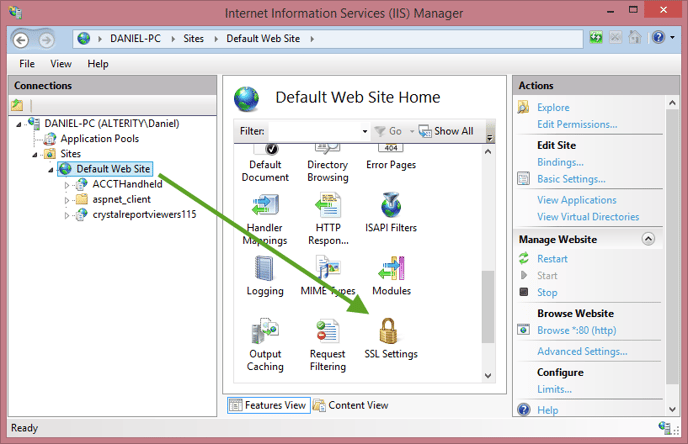Select Application Pools in the tree
688x444 pixels.
(x=100, y=139)
